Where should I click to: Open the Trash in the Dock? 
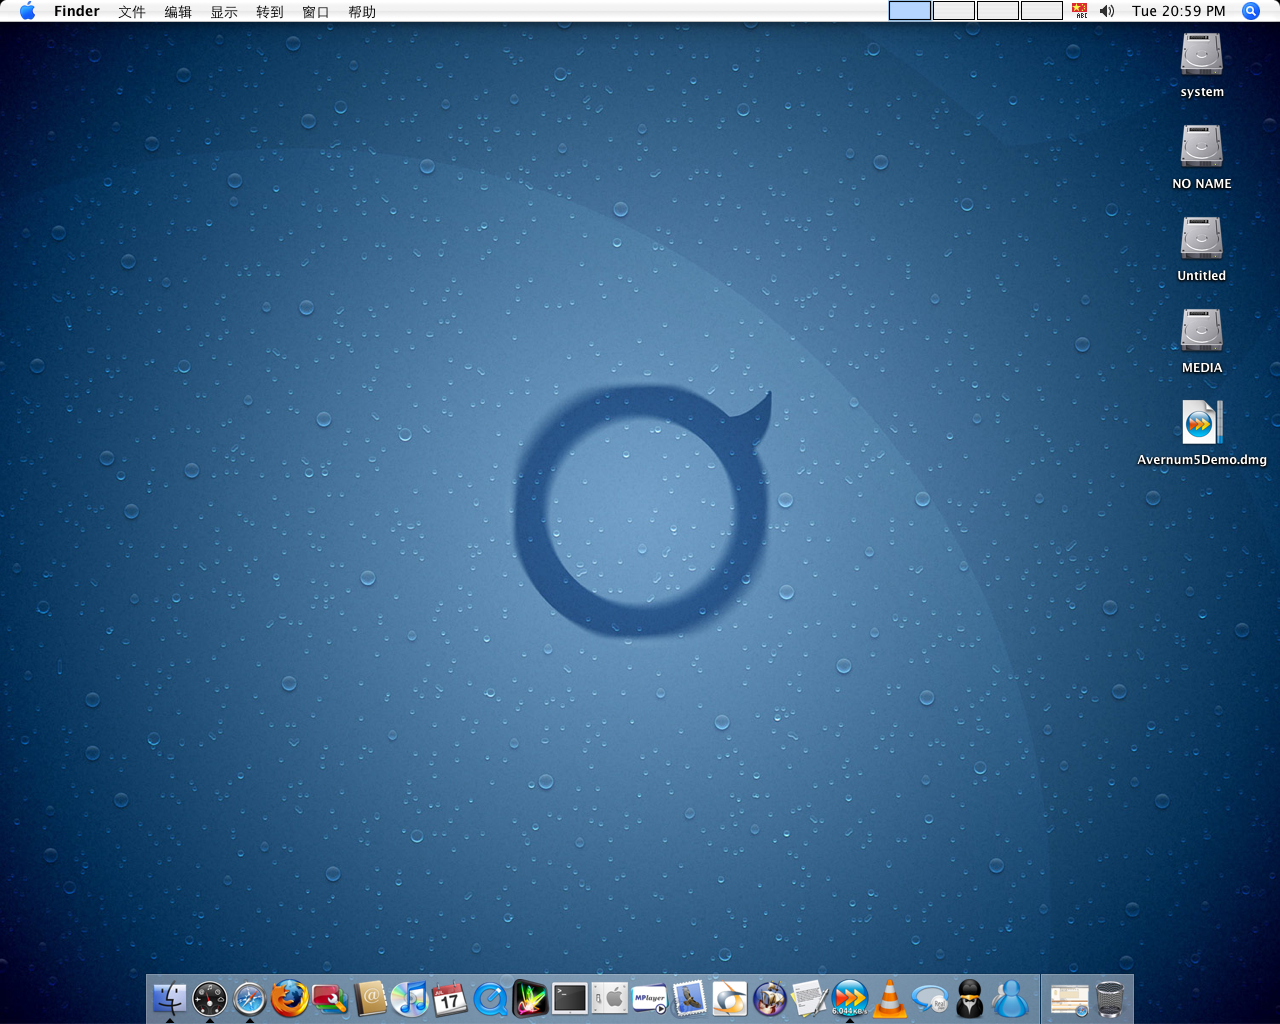(x=1110, y=998)
